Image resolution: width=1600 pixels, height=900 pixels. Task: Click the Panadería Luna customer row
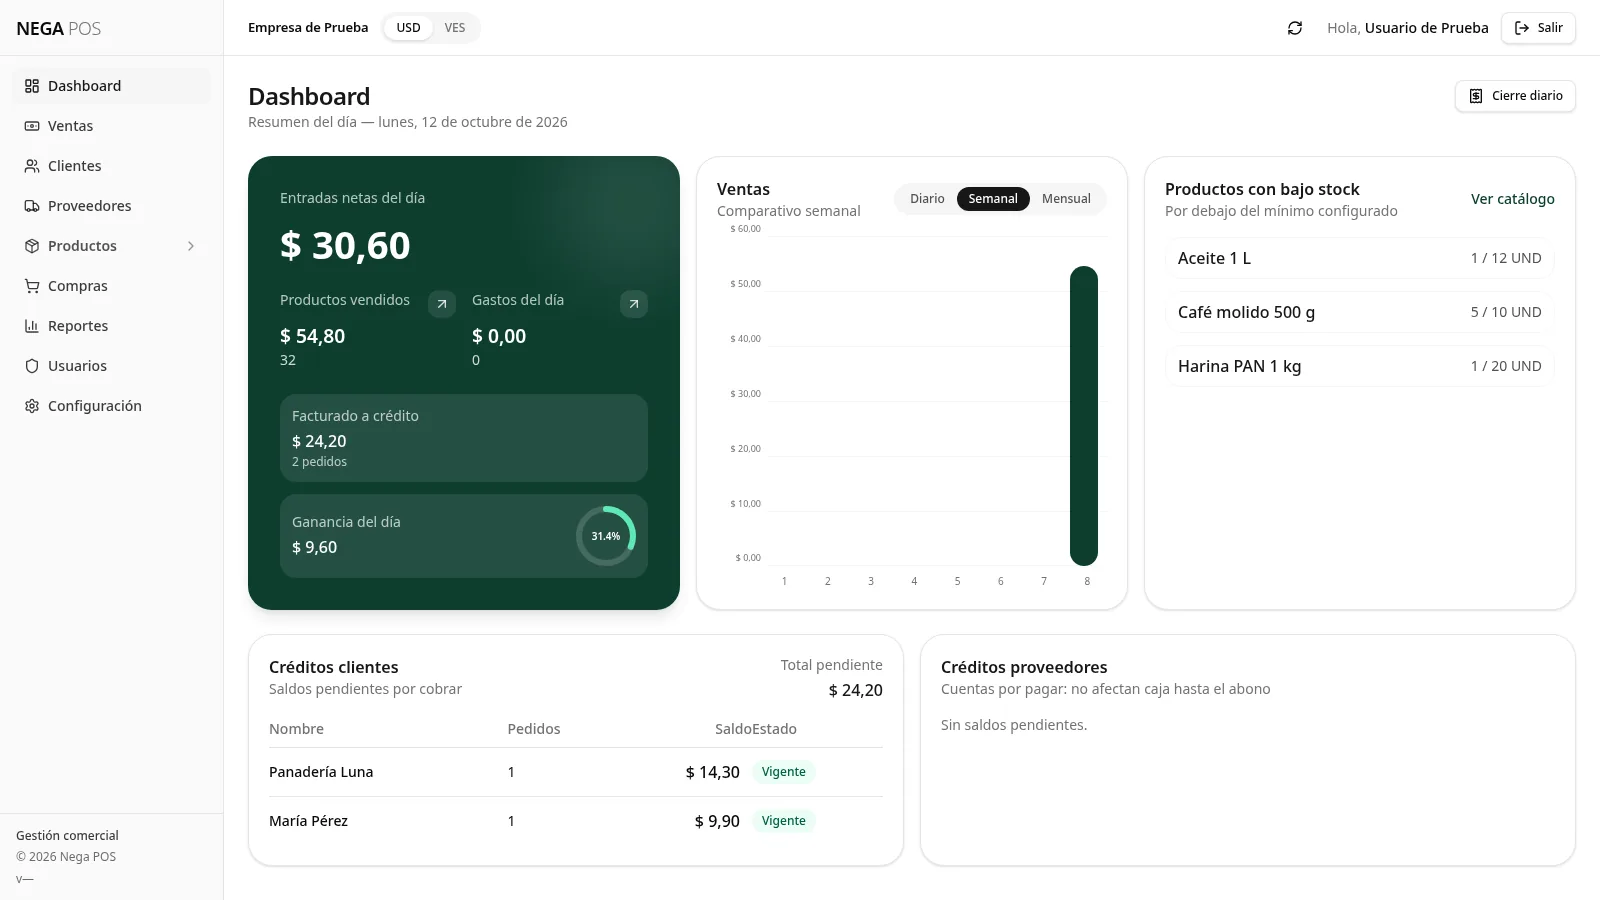[x=576, y=772]
